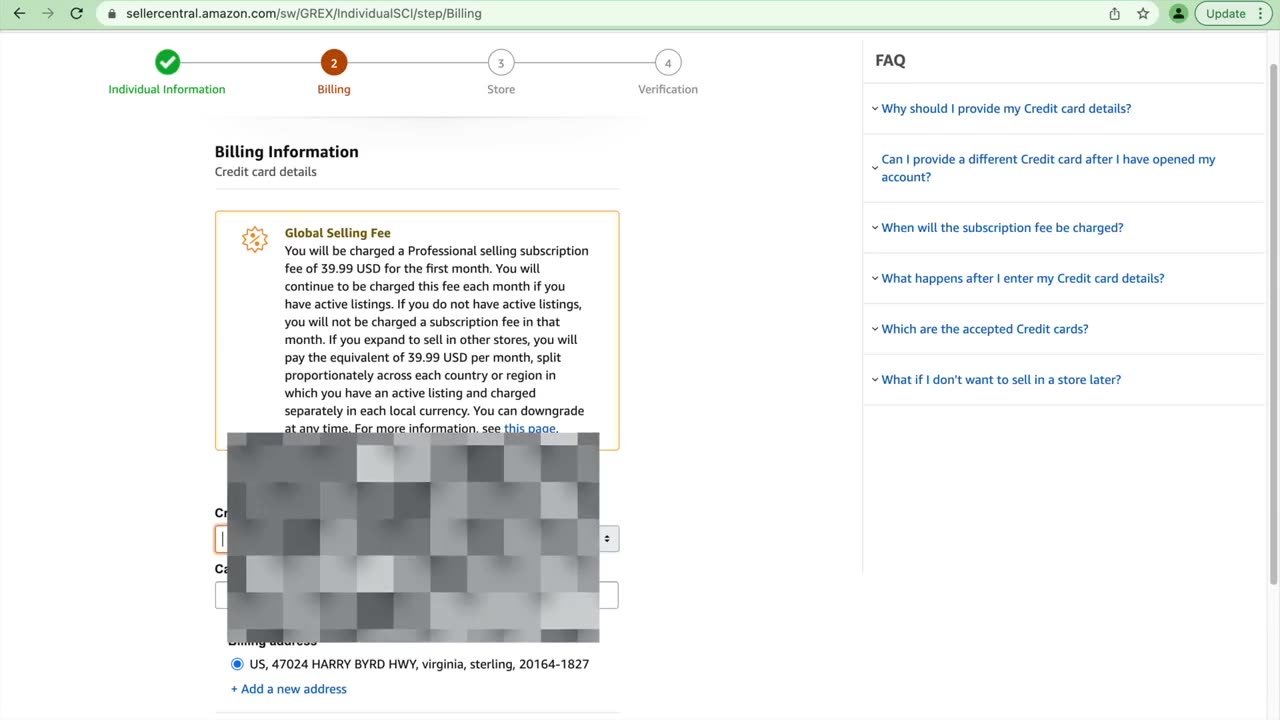The height and width of the screenshot is (720, 1280).
Task: Click the Global Selling Fee badge icon
Action: pyautogui.click(x=255, y=240)
